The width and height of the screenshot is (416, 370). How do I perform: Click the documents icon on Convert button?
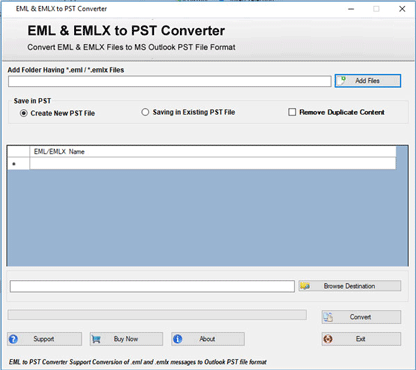[329, 317]
